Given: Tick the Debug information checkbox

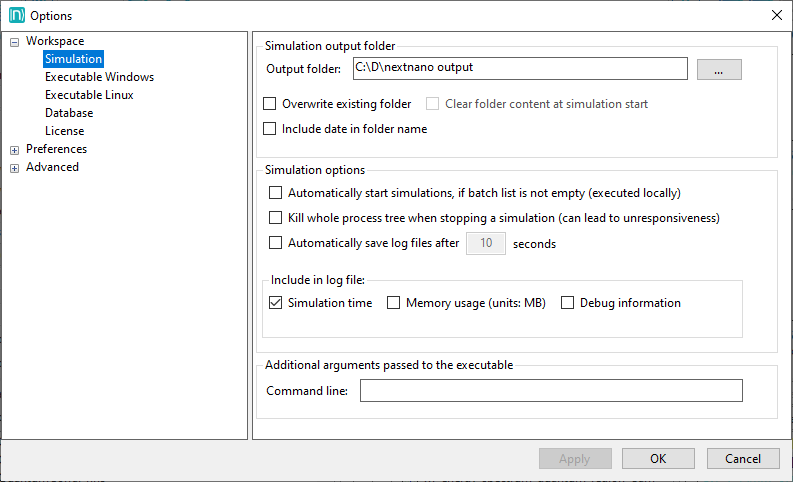Looking at the screenshot, I should click(568, 303).
